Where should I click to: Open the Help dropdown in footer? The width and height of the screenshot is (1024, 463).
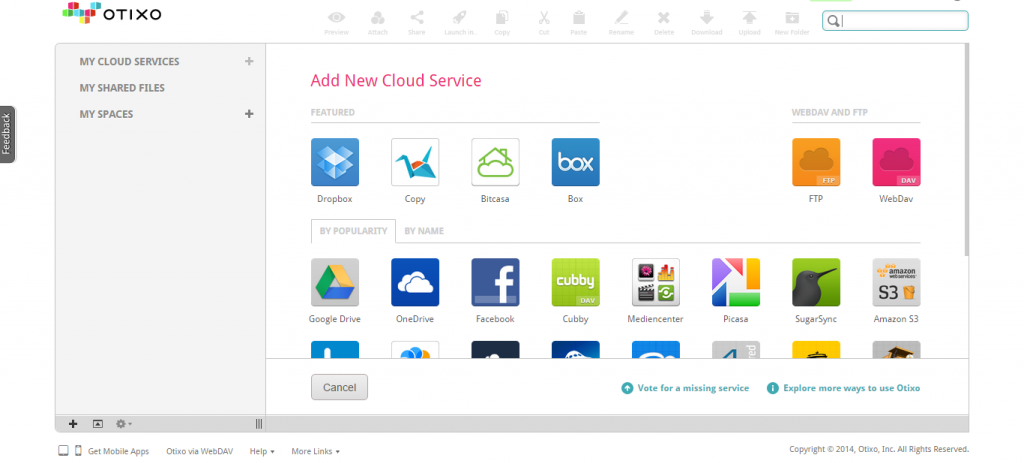262,451
